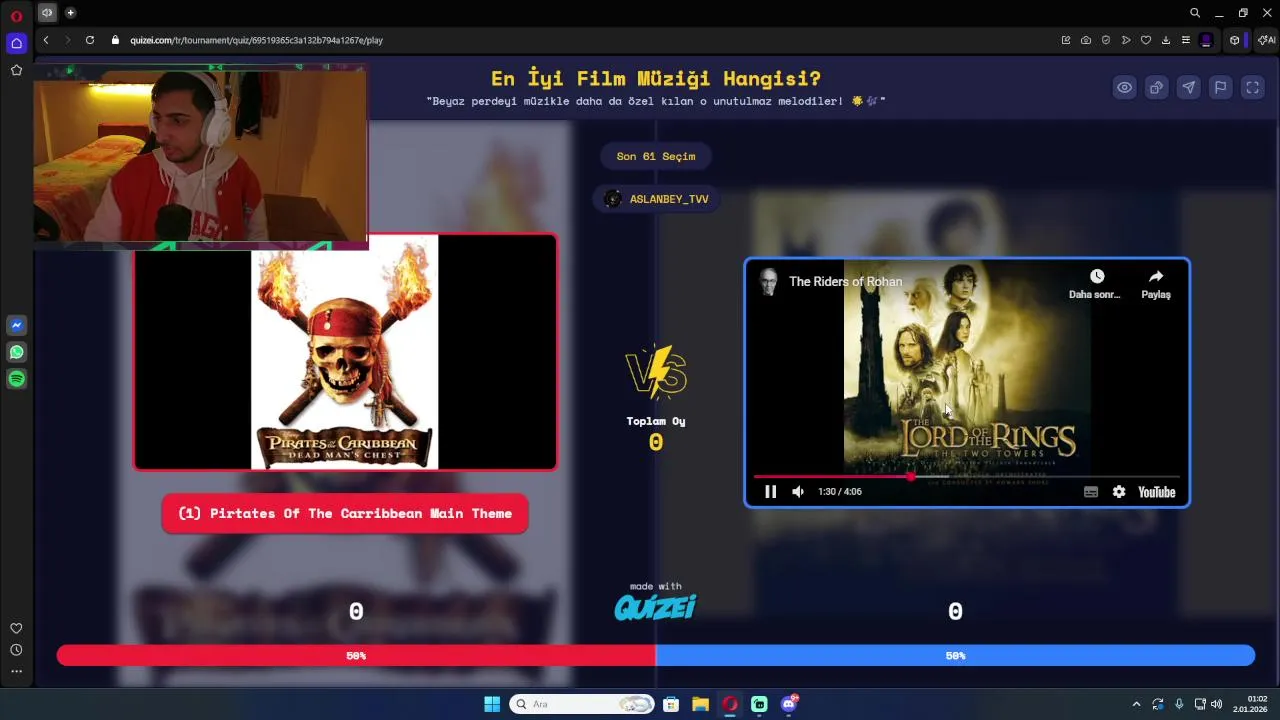
Task: Open sidebar heart favorites icon
Action: (x=16, y=628)
